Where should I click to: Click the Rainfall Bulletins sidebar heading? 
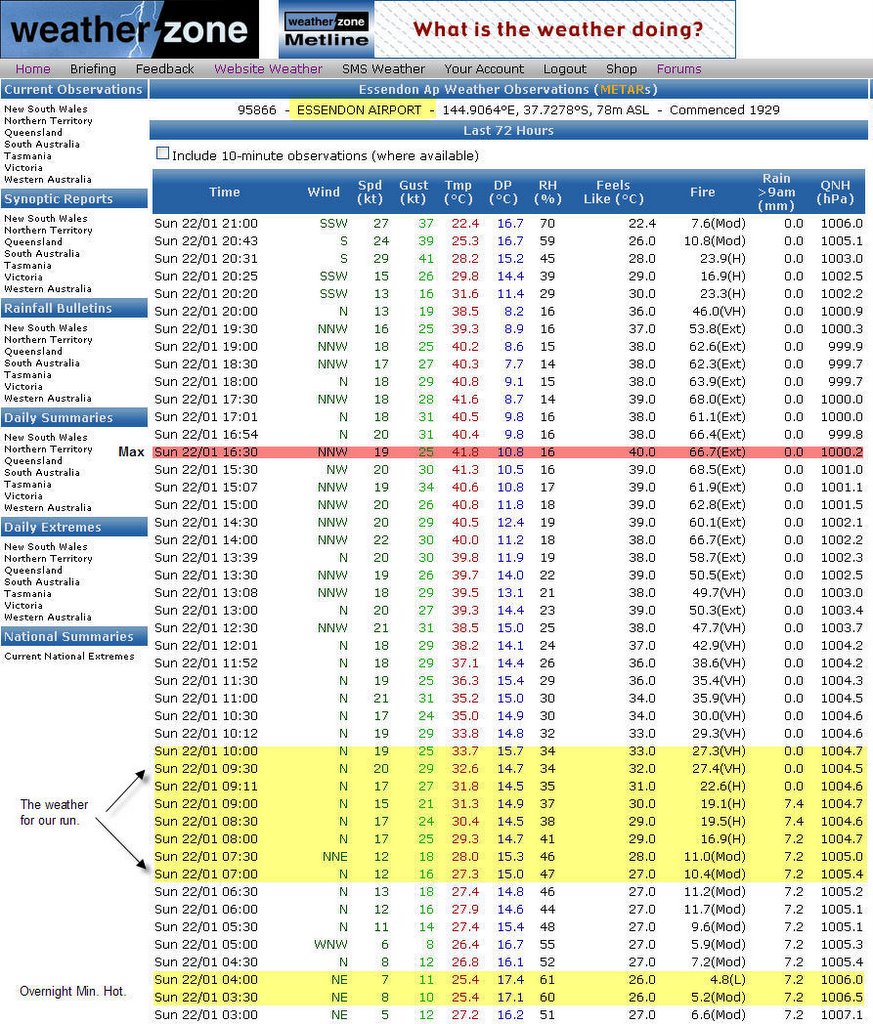pyautogui.click(x=74, y=308)
